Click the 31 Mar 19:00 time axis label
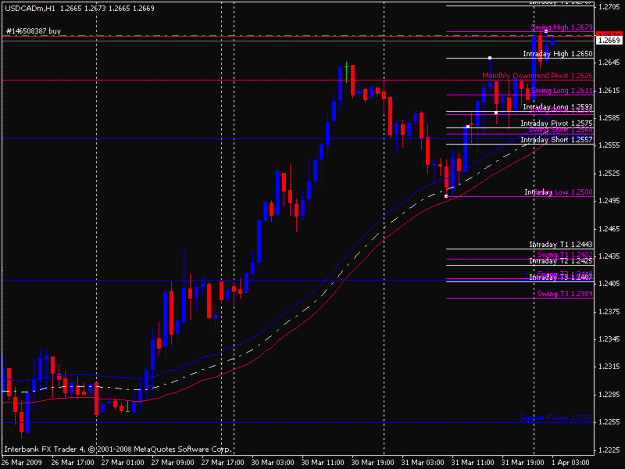Viewport: 625px width, 469px height. (x=523, y=463)
